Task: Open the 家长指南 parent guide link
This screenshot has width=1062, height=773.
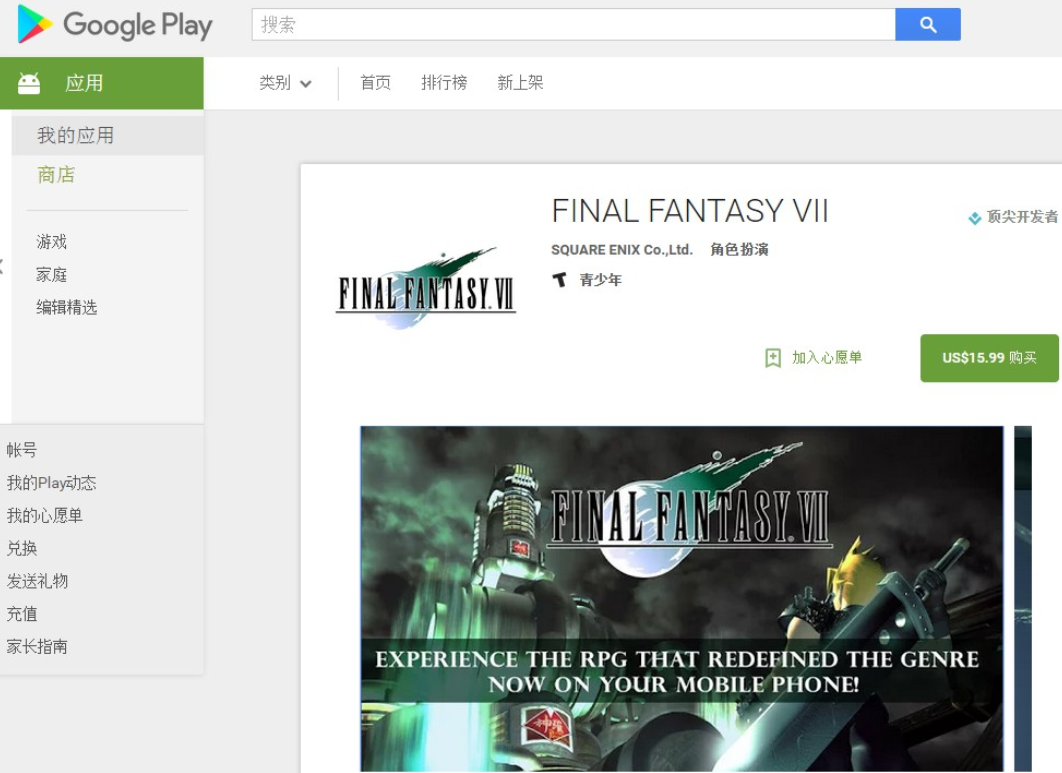Action: (37, 646)
